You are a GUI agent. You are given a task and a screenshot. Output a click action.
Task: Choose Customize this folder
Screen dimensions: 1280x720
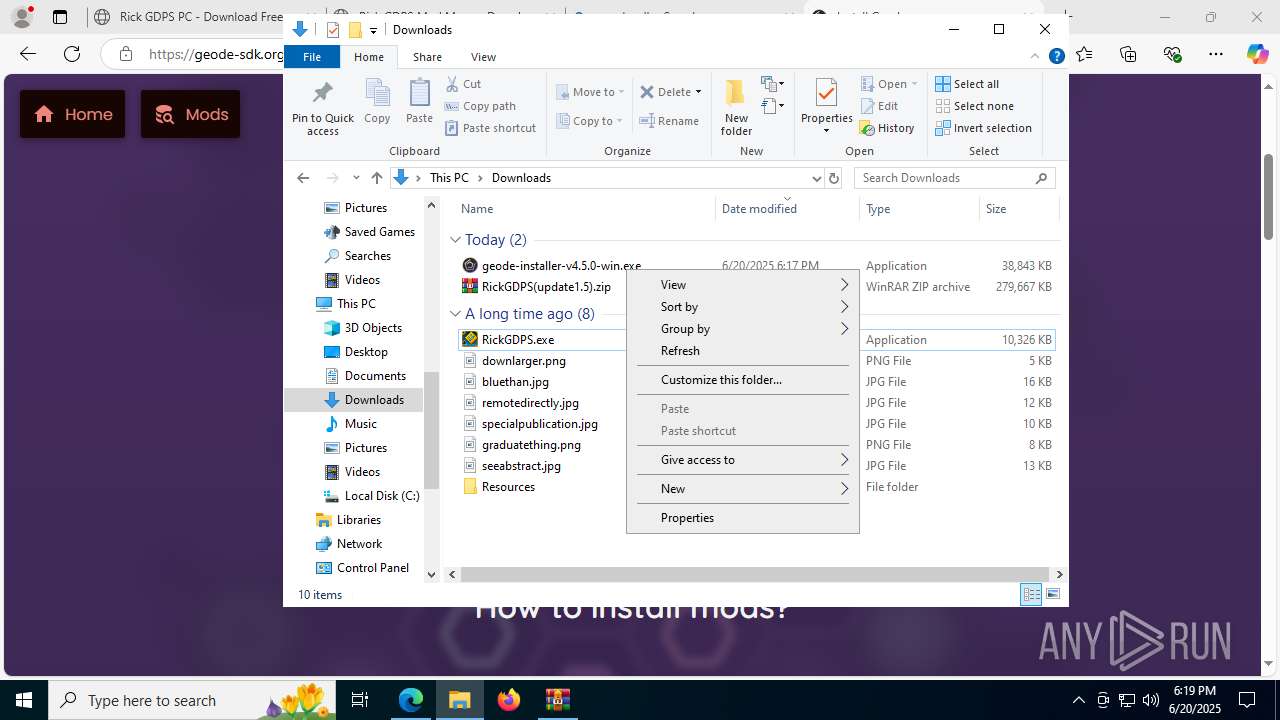click(742, 380)
